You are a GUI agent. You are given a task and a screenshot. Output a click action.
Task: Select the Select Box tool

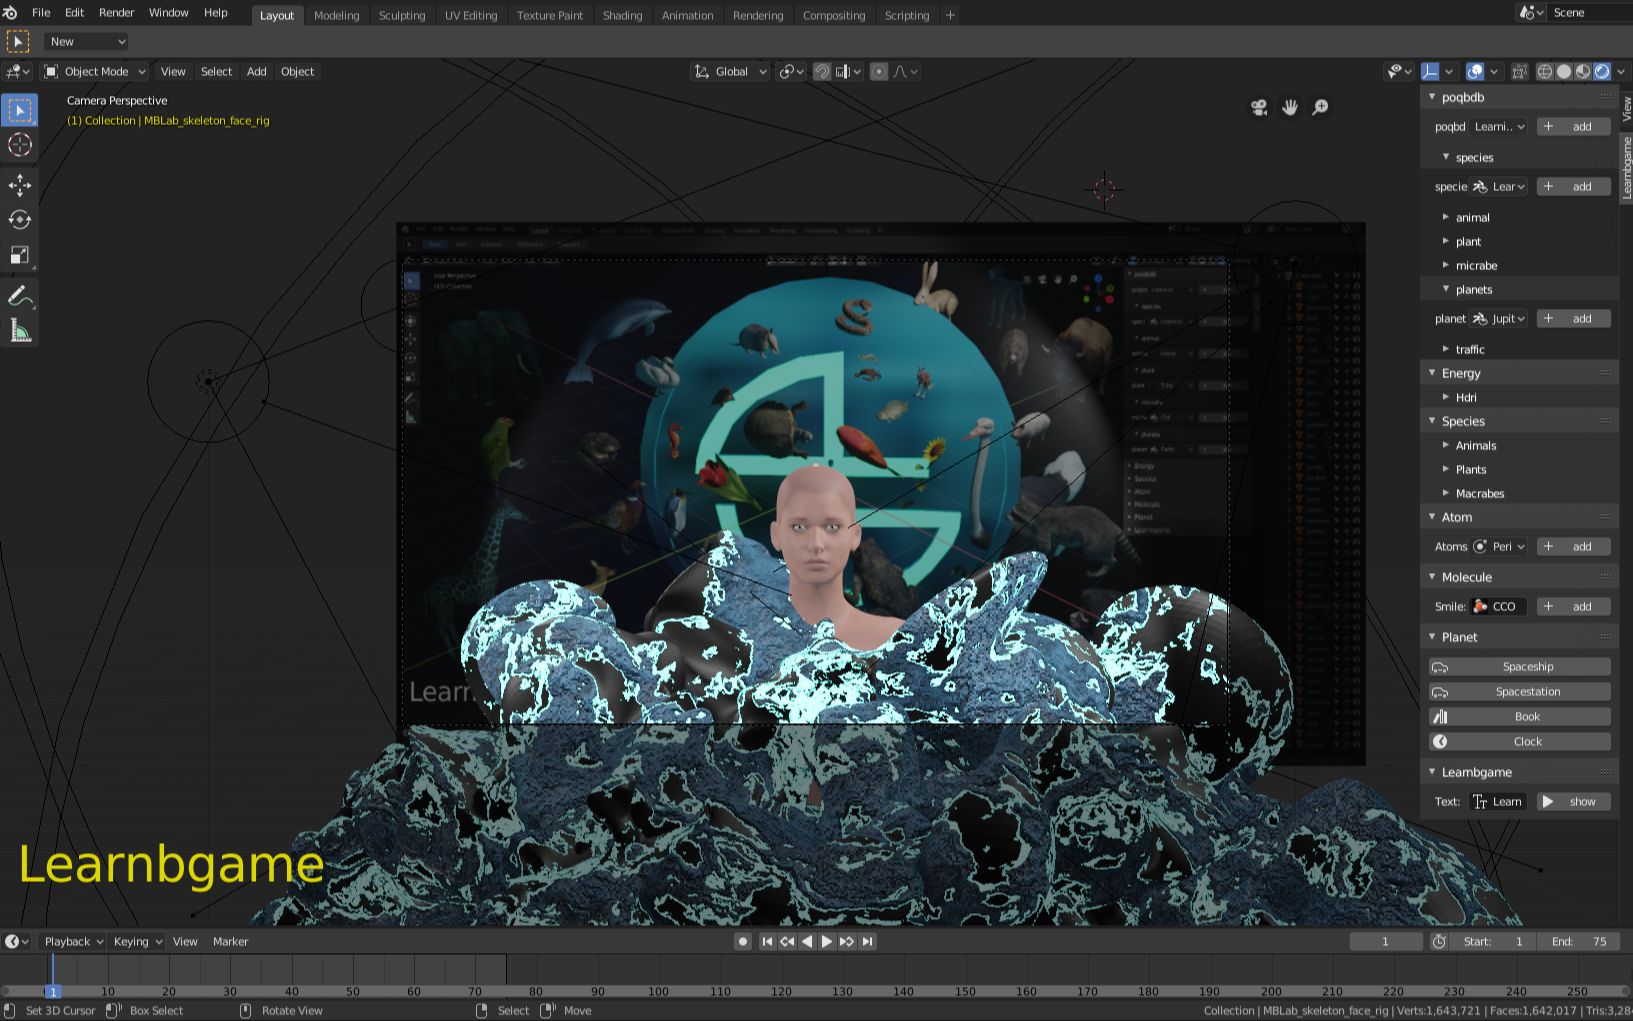(x=19, y=110)
